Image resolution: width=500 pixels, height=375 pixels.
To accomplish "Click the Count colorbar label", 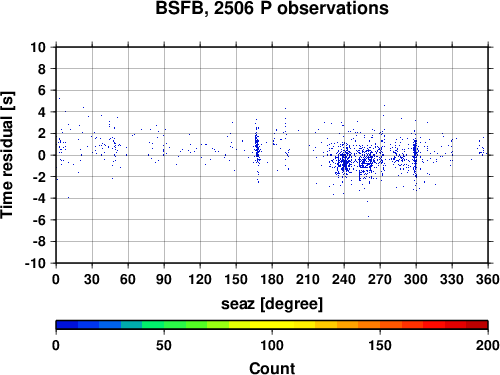I will pos(272,368).
